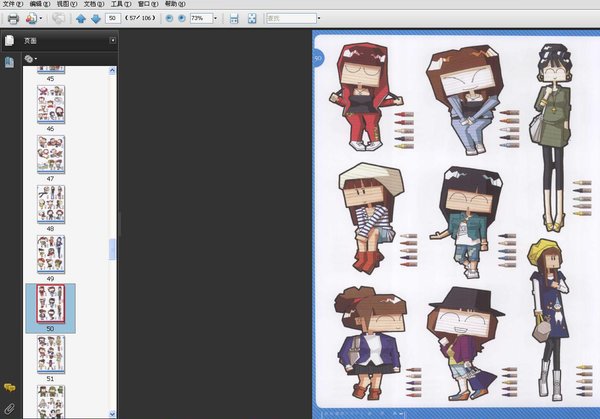Go to previous page with up arrow
Viewport: 600px width, 419px height.
[x=82, y=18]
